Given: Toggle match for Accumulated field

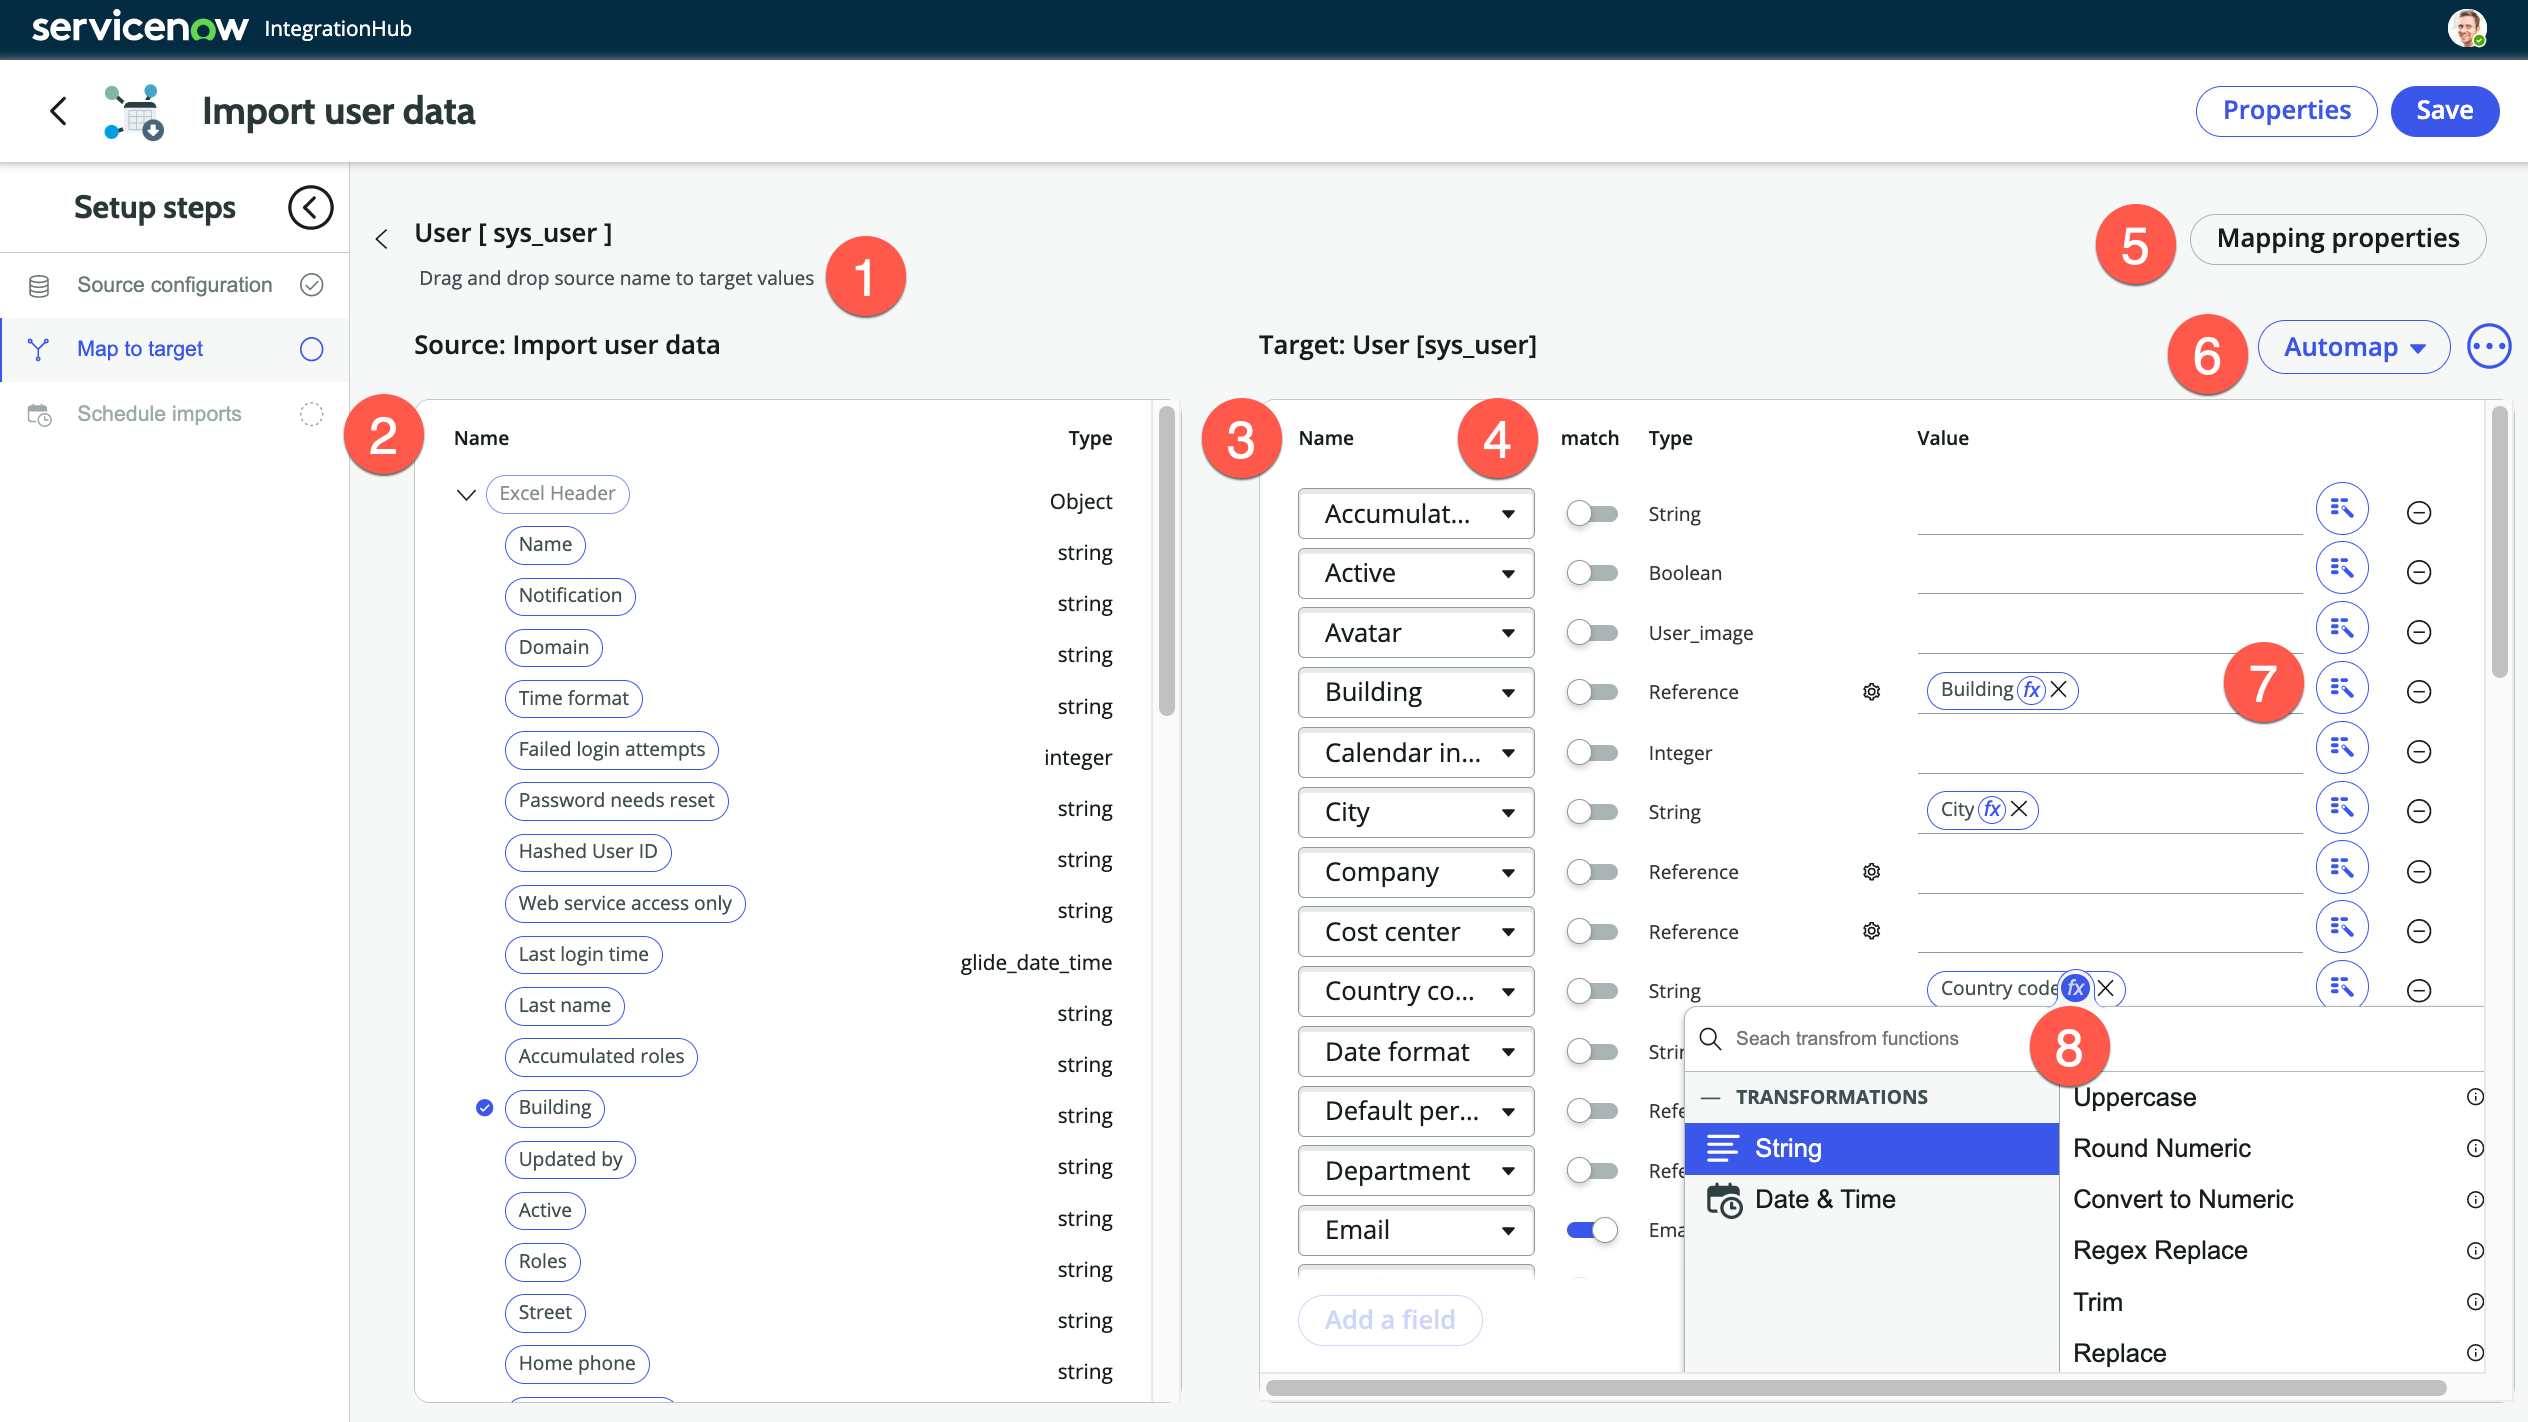Looking at the screenshot, I should click(1592, 514).
